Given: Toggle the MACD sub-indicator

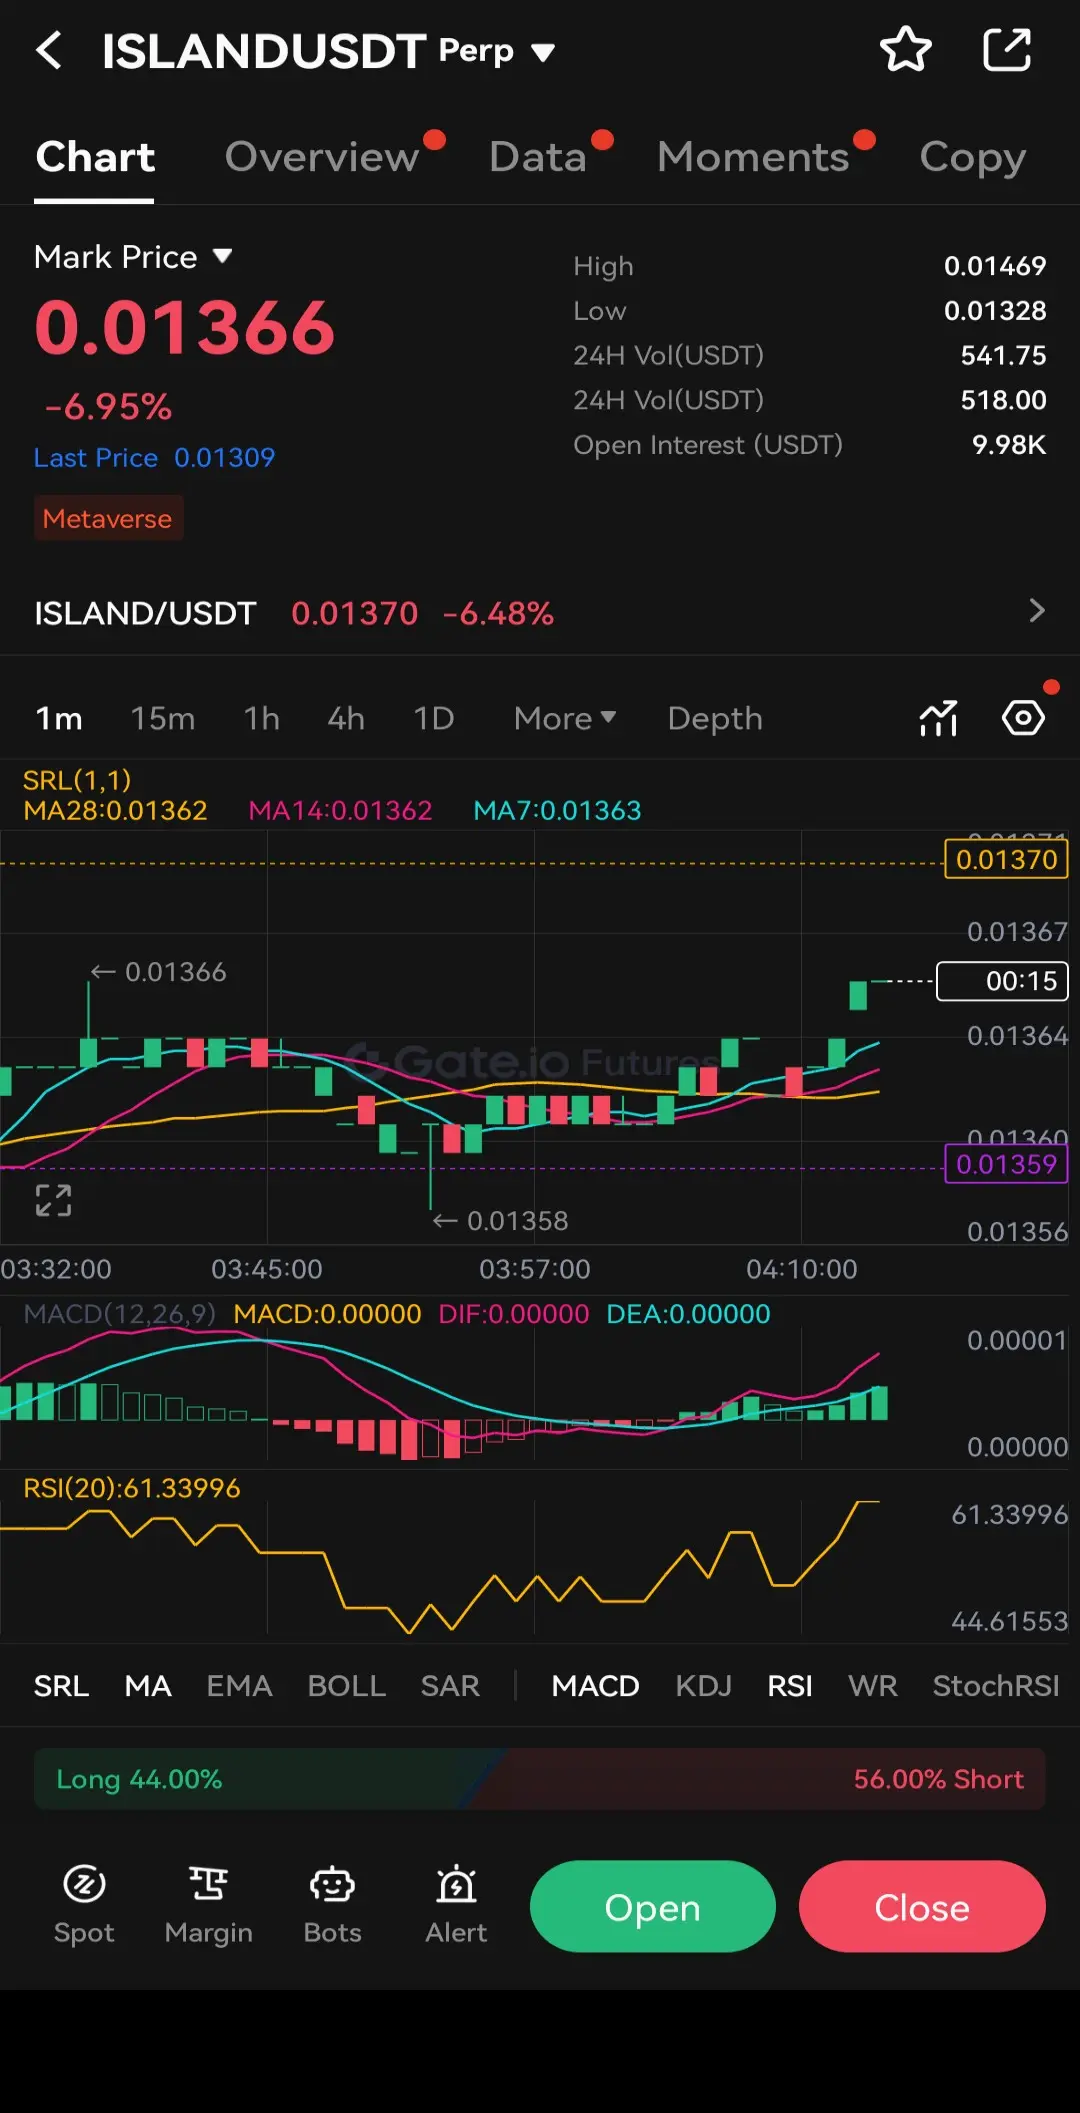Looking at the screenshot, I should 595,1686.
